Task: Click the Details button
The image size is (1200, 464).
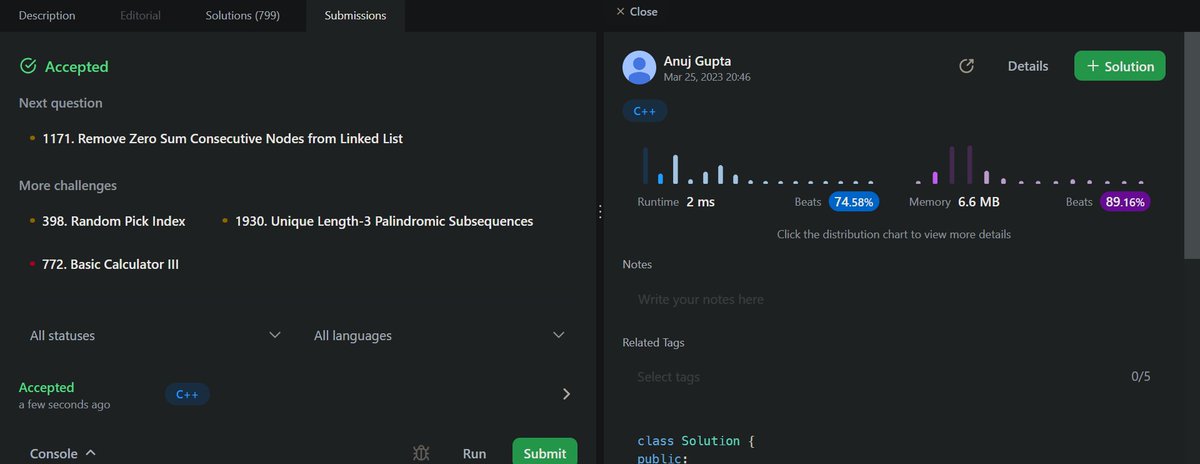Action: pos(1028,66)
